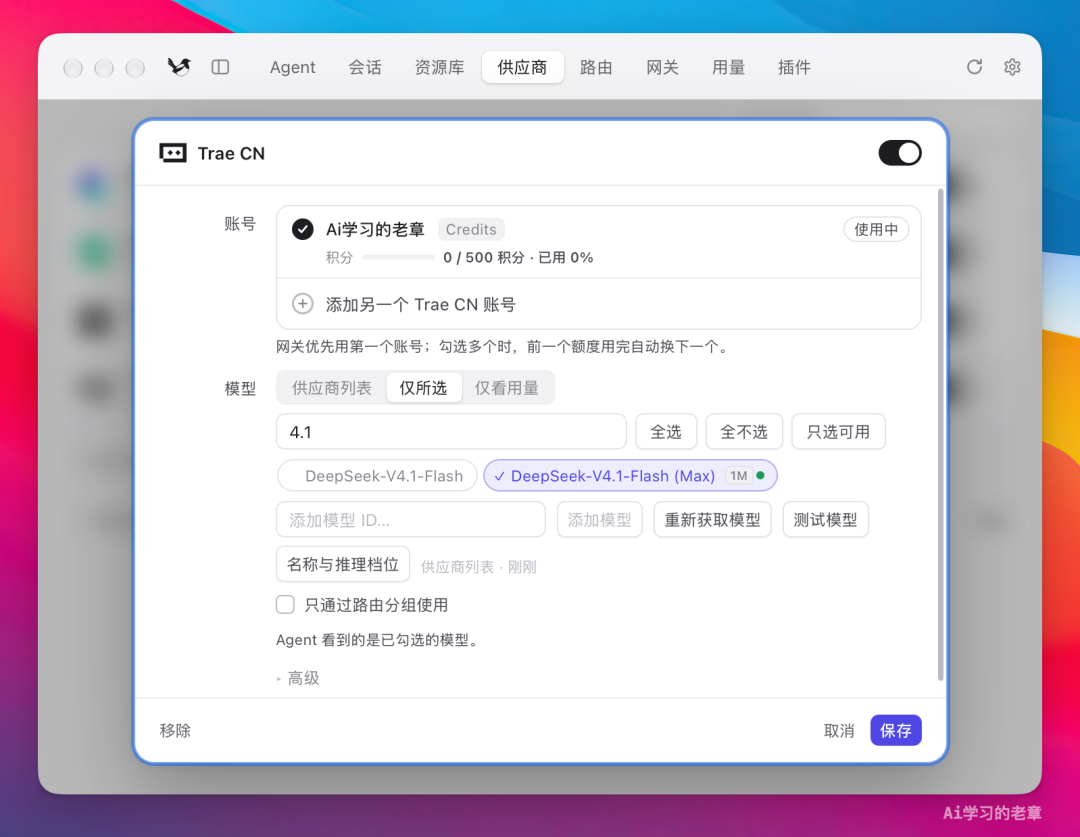Switch to the 用量 tab

pos(729,68)
